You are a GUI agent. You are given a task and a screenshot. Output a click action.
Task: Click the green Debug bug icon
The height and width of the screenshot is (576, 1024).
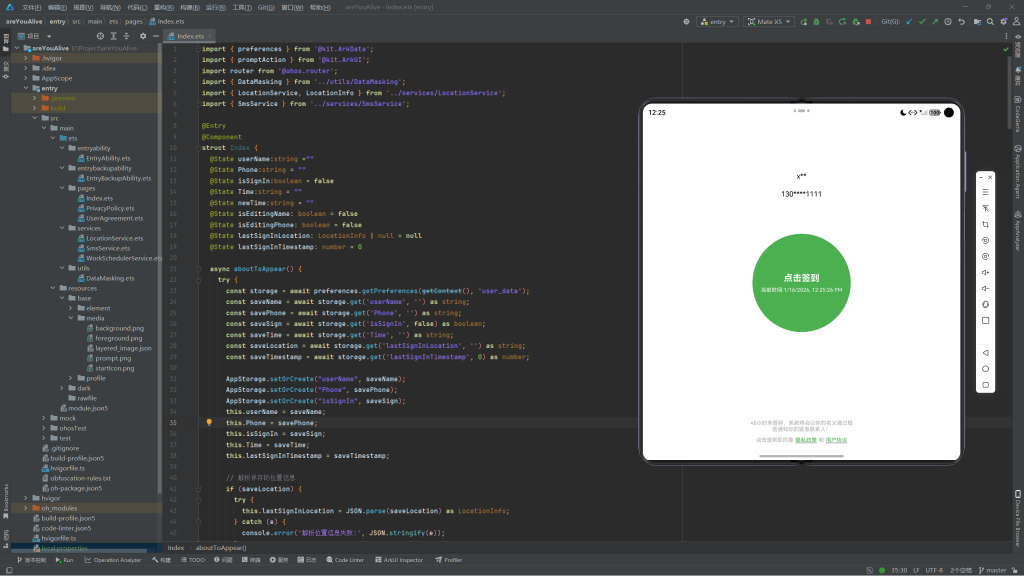point(816,21)
